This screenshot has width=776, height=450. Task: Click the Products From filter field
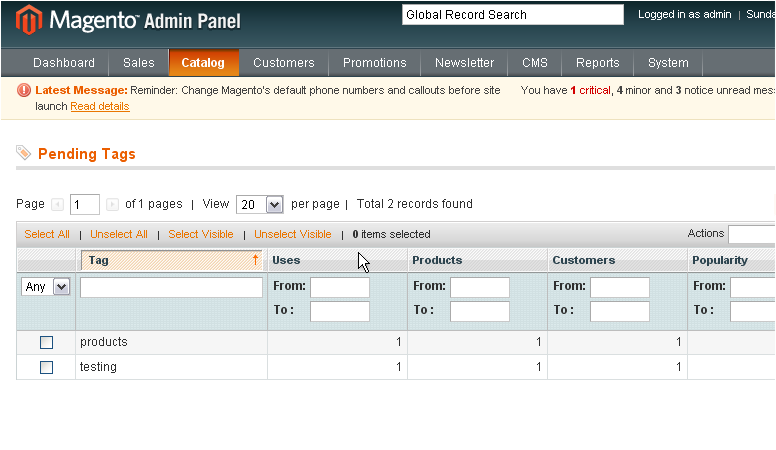point(480,287)
